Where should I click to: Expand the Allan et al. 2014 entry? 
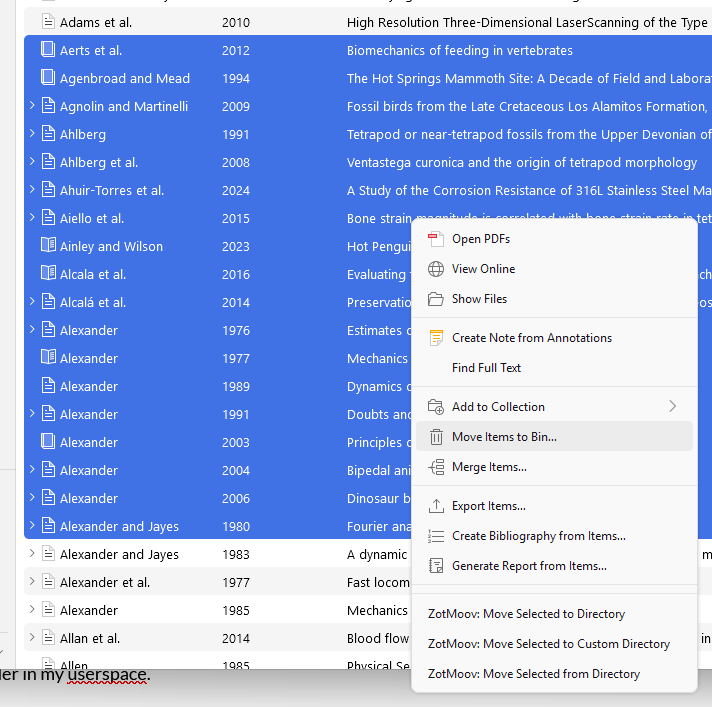tap(32, 638)
